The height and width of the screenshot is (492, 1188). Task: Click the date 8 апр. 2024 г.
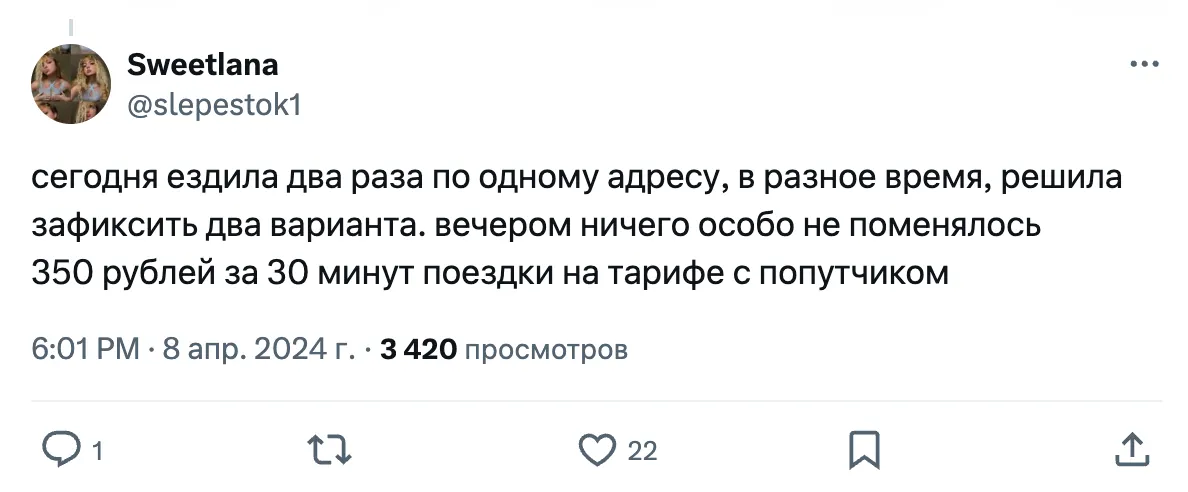tap(258, 349)
